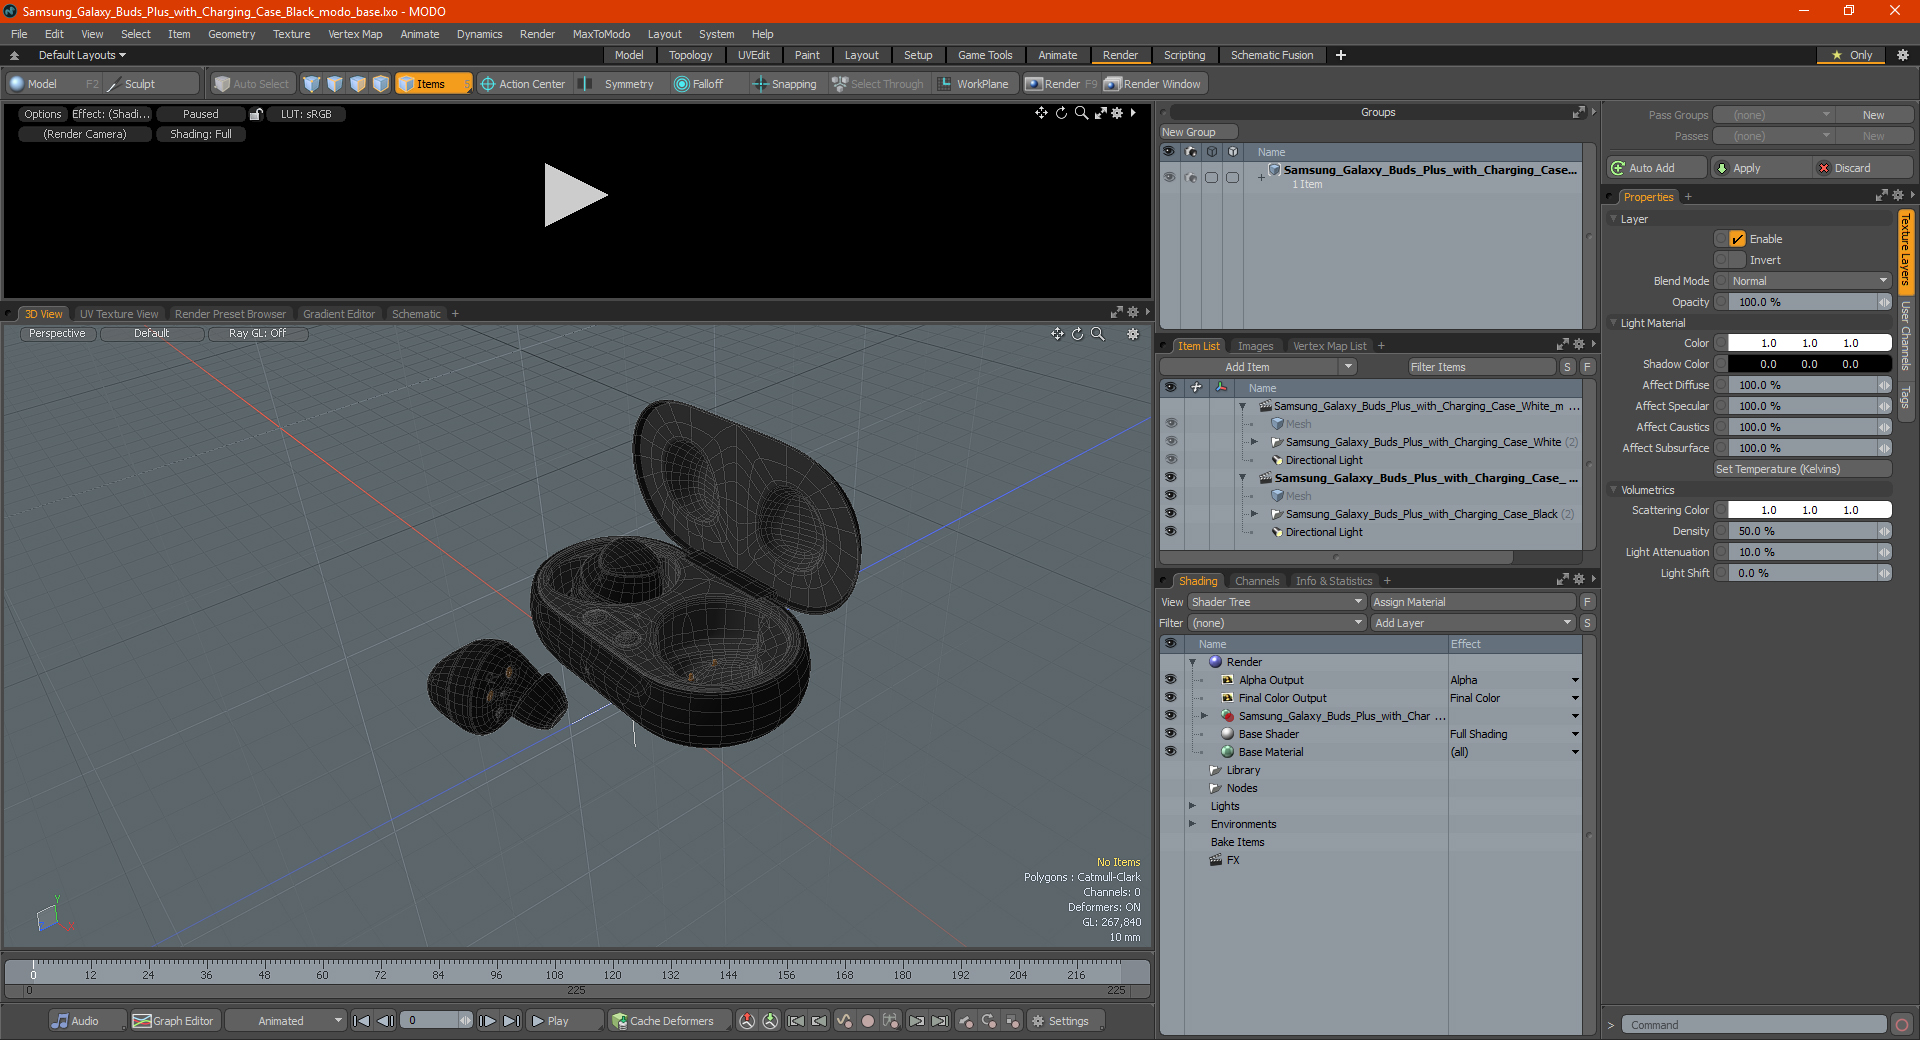Open the Animated keying dropdown

coord(286,1021)
